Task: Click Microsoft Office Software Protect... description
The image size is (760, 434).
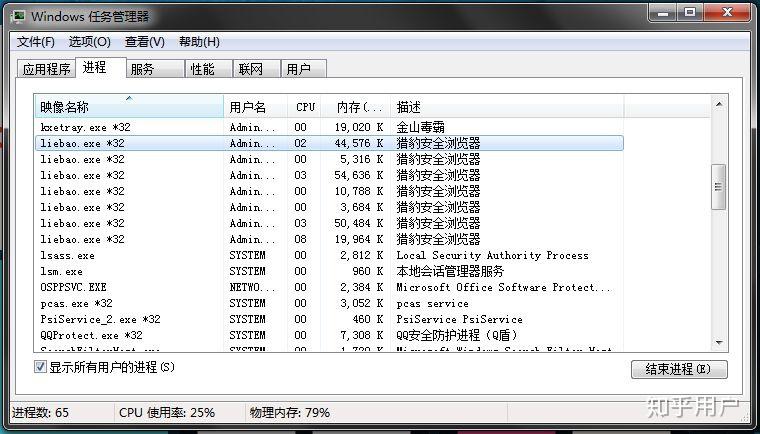Action: pos(504,288)
